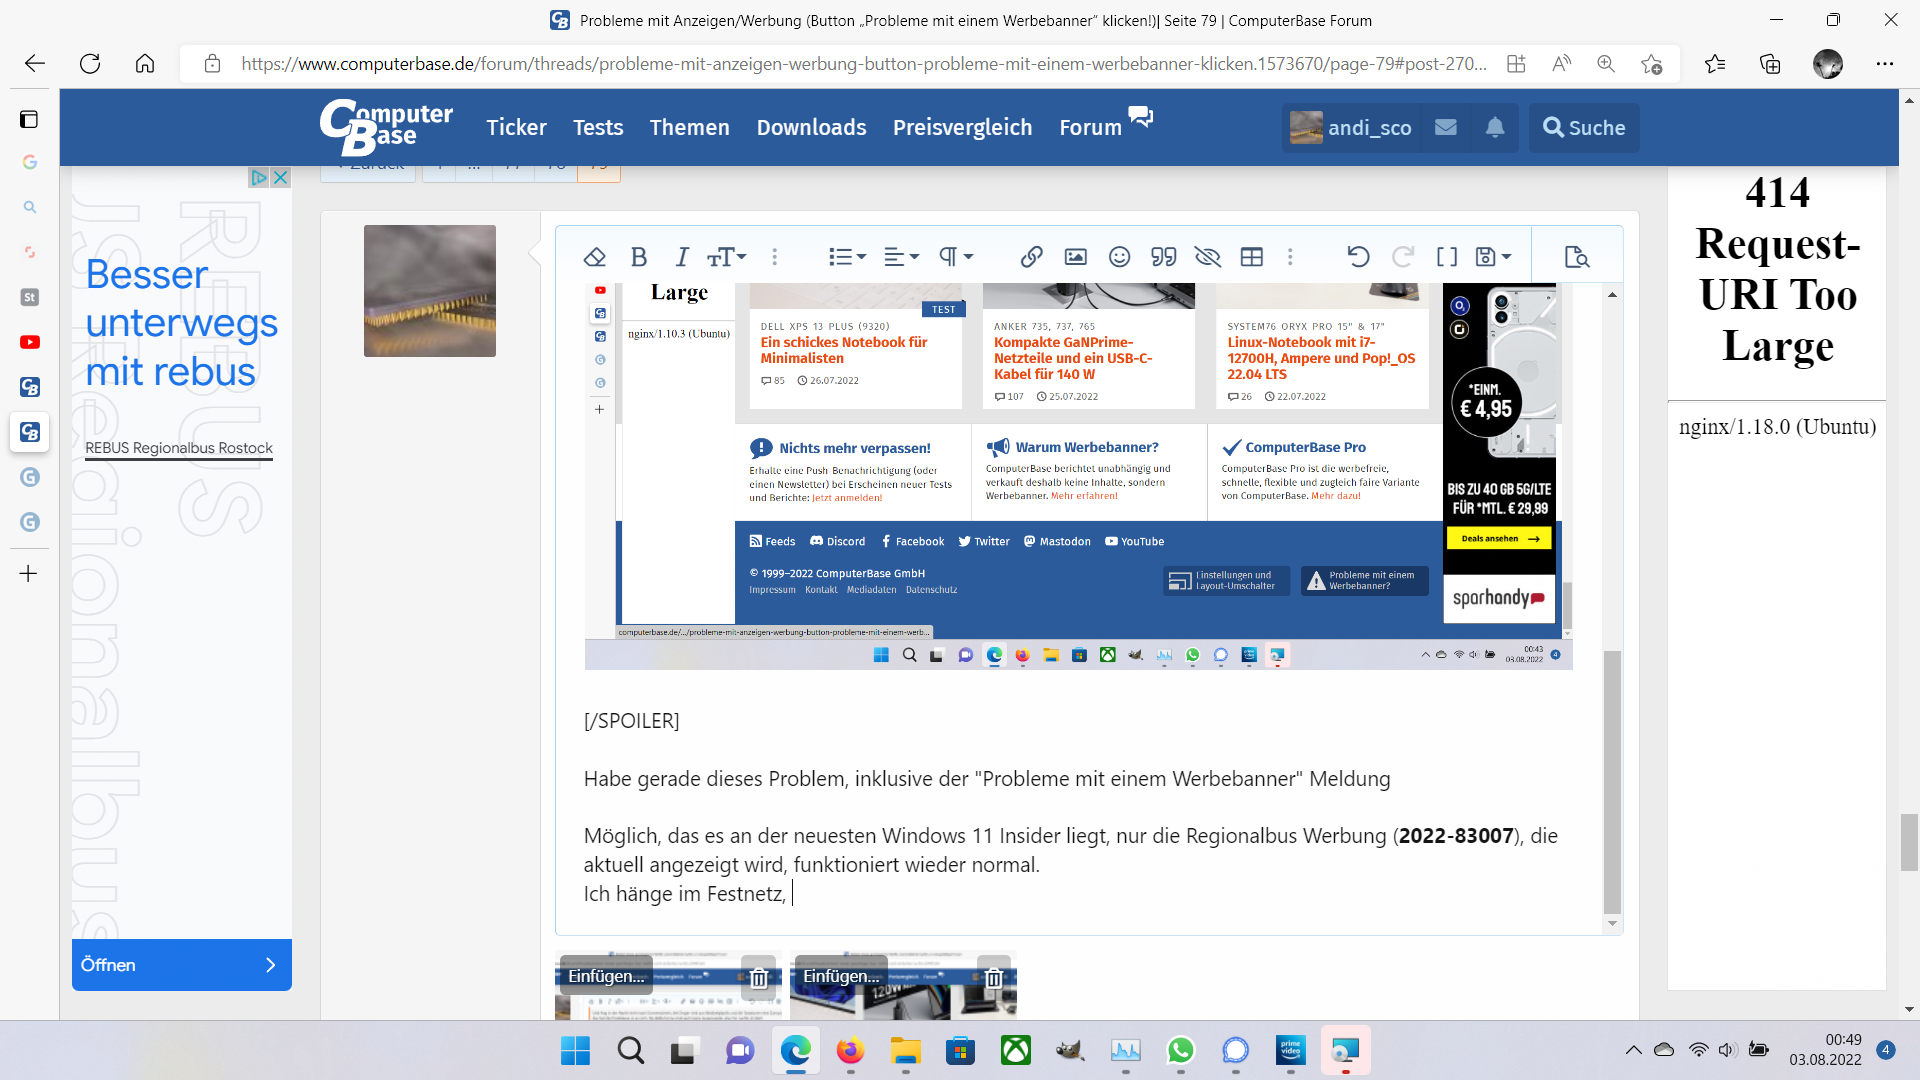Click the ComputerBase logo
Viewport: 1920px width, 1080px height.
386,127
